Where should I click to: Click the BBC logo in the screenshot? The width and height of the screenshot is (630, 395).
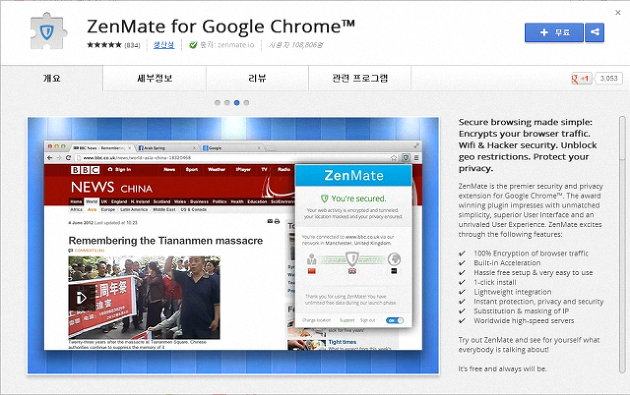click(85, 170)
